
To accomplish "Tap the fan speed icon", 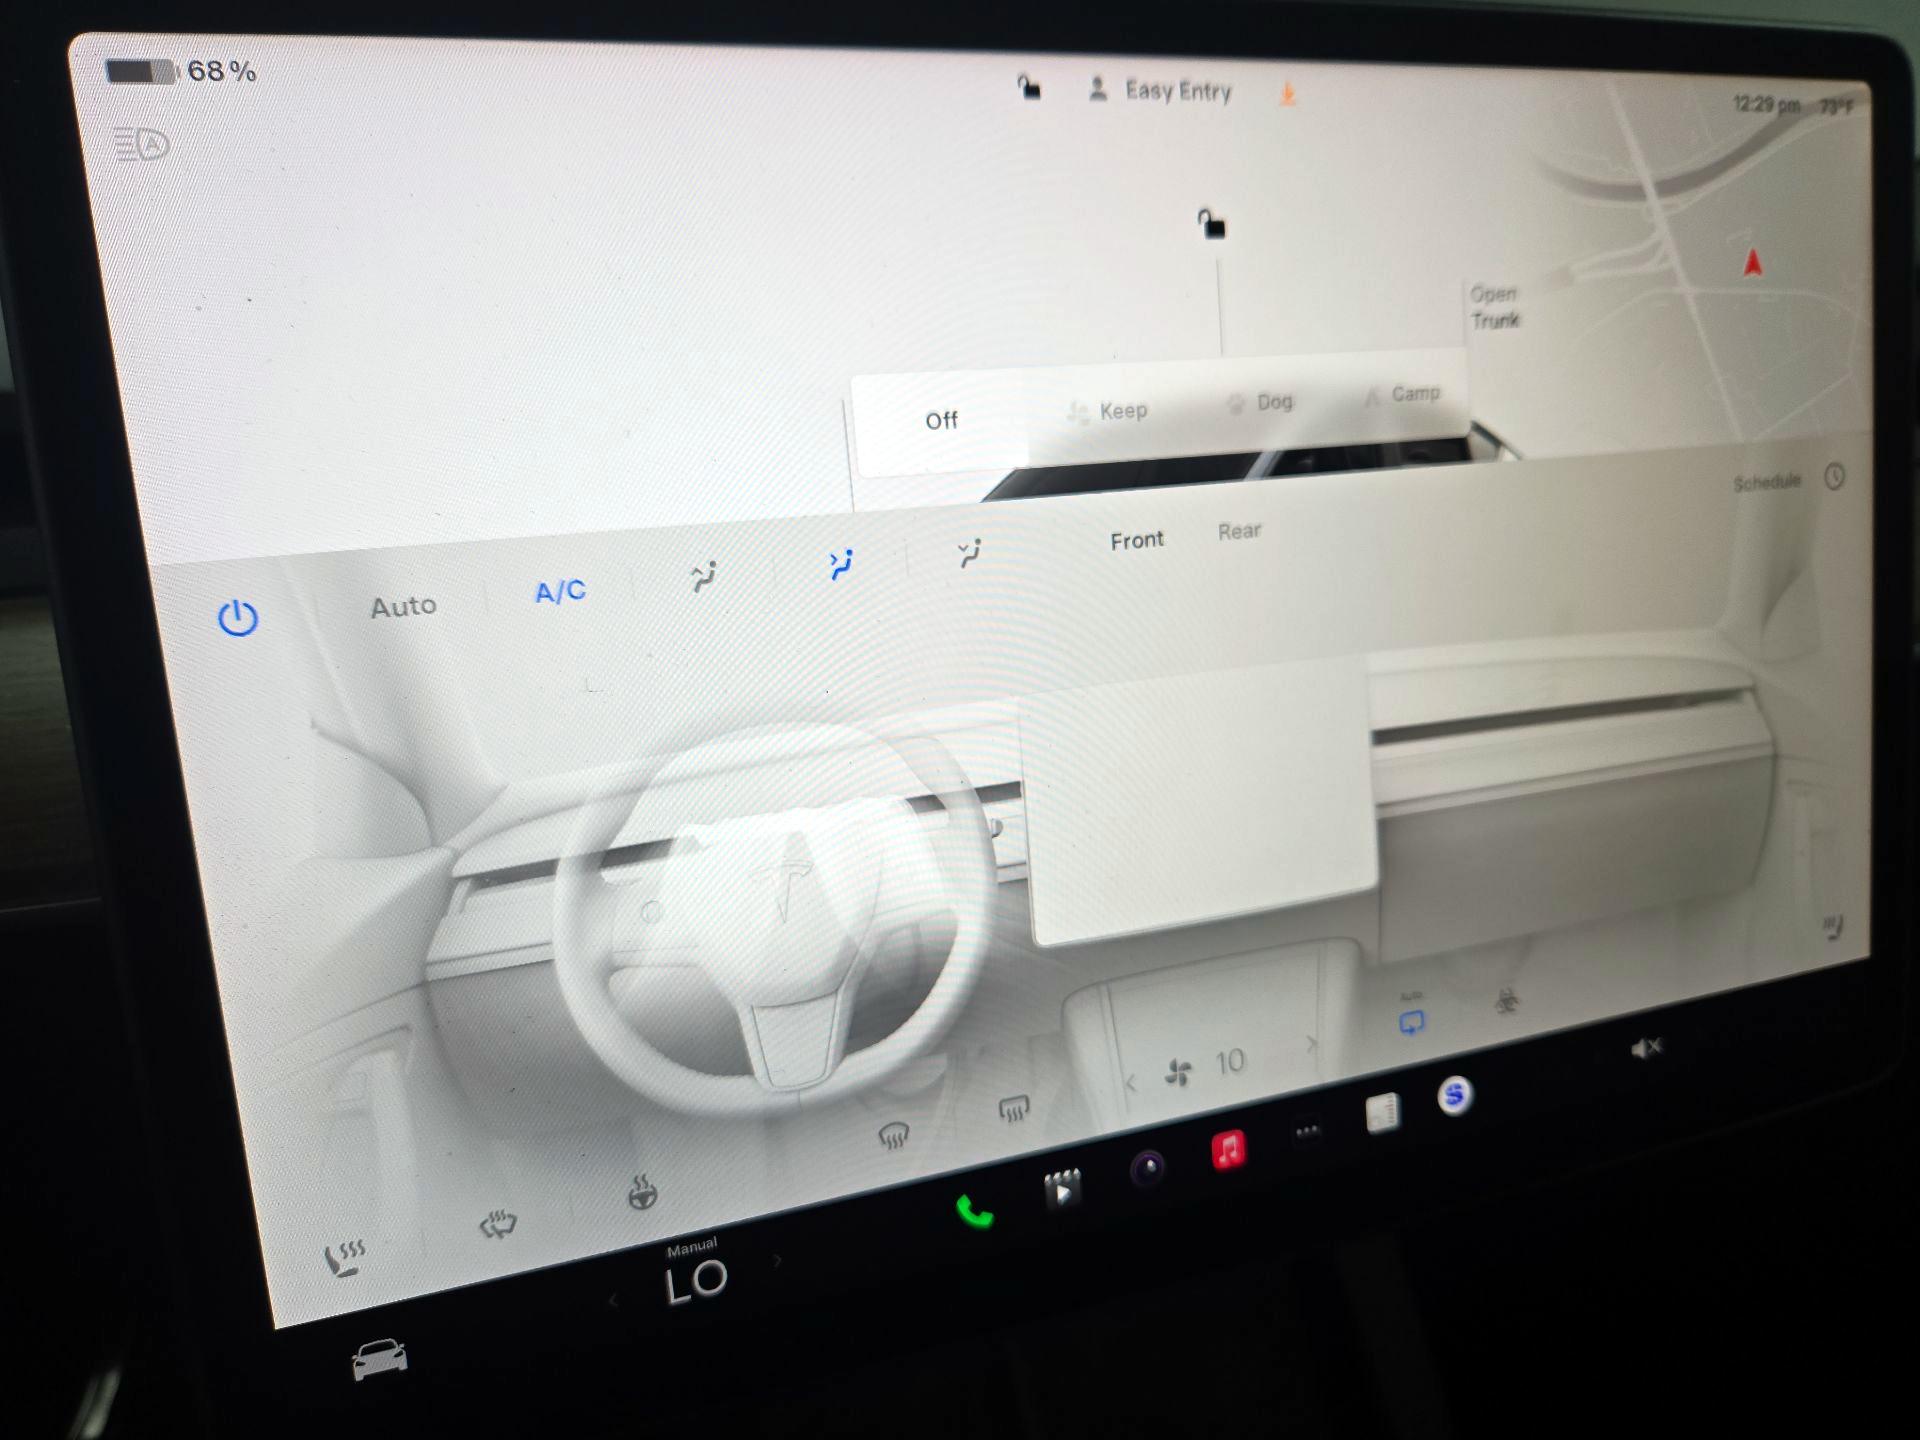I will 1178,1073.
